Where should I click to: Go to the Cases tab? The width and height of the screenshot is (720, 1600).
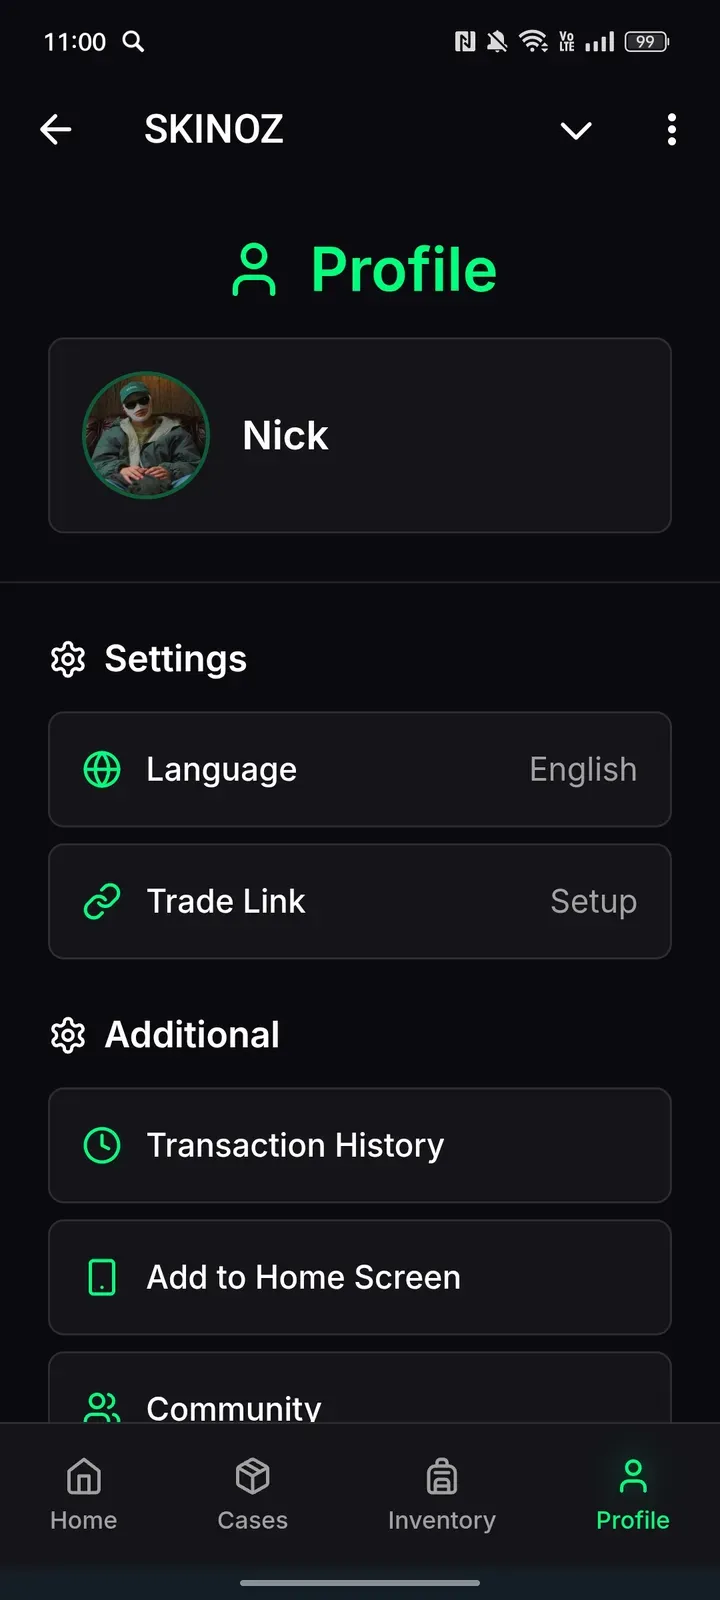point(252,1494)
